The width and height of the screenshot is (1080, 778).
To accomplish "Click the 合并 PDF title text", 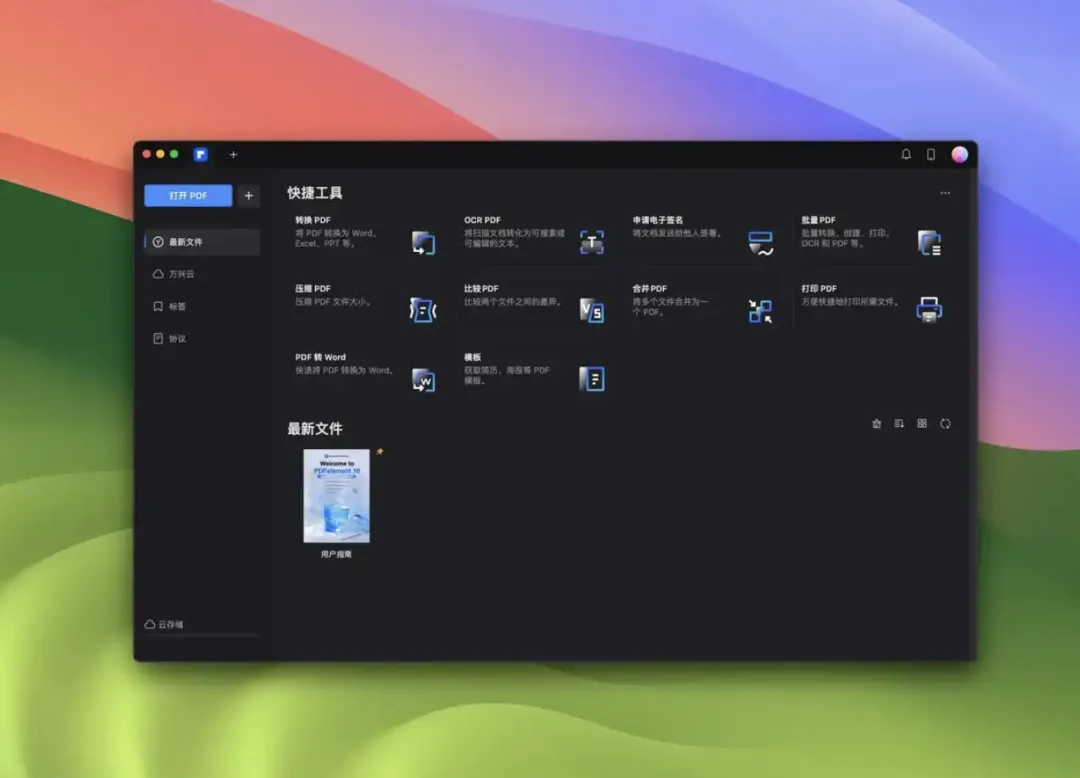I will [650, 288].
